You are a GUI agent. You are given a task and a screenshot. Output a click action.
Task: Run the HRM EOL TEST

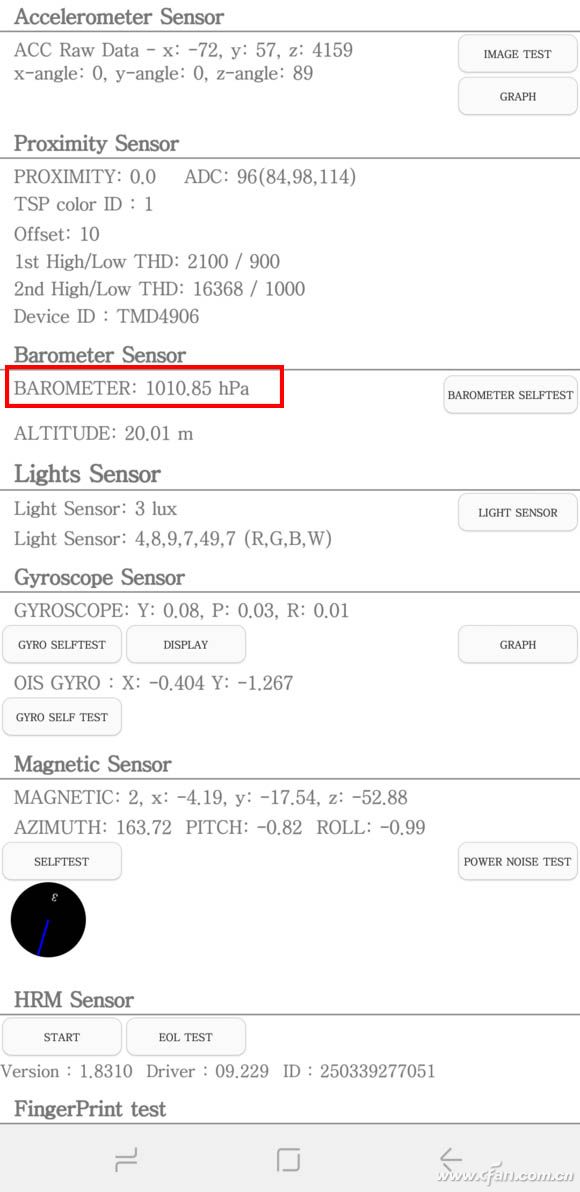pyautogui.click(x=185, y=1037)
